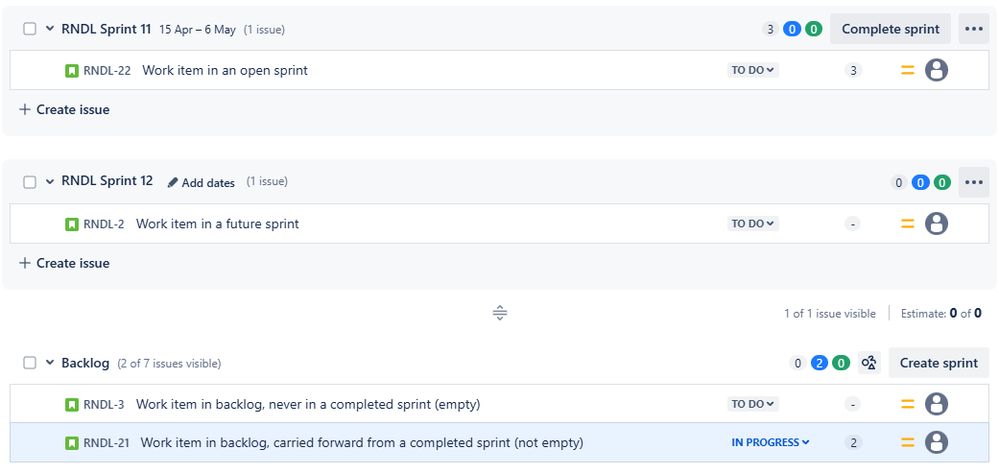Screen dimensions: 999x471
Task: Click the pencil icon to add dates
Action: [173, 183]
